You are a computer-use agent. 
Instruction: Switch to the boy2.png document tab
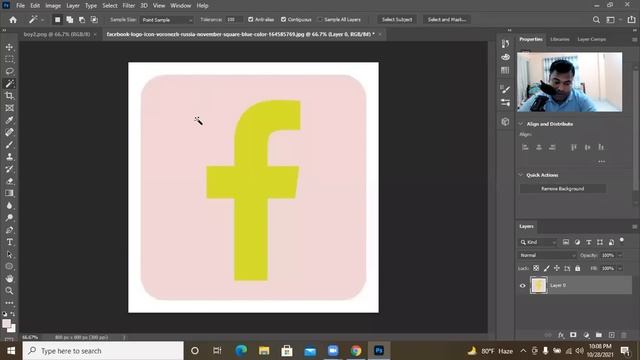tap(57, 34)
